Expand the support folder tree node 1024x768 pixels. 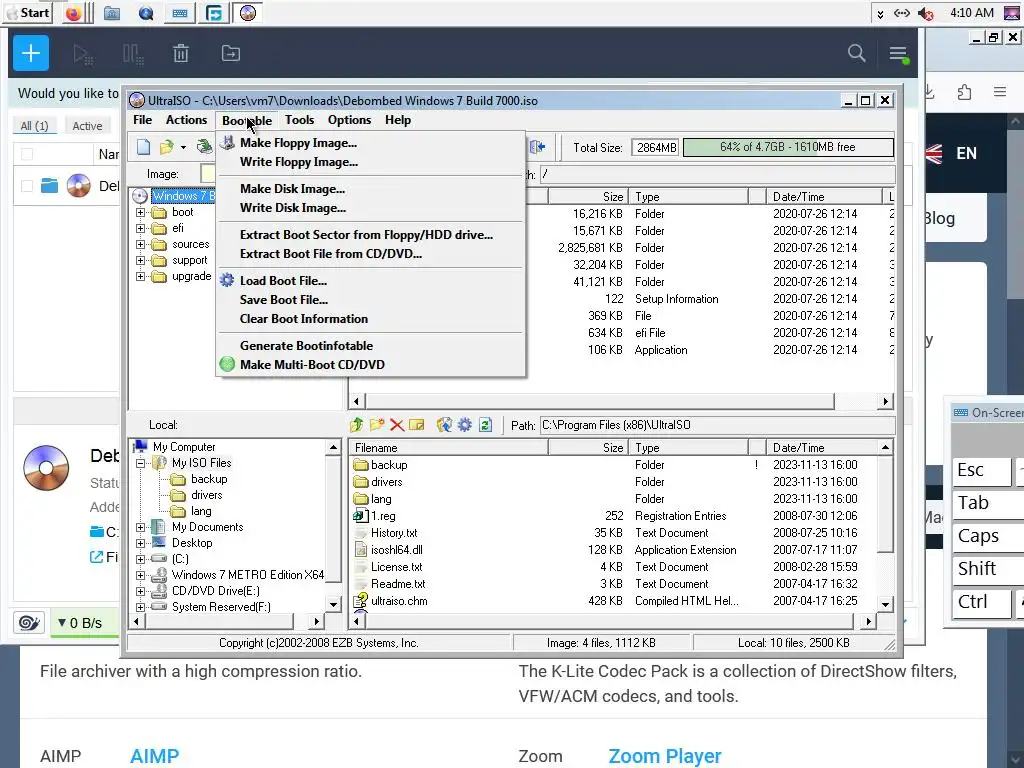(140, 261)
